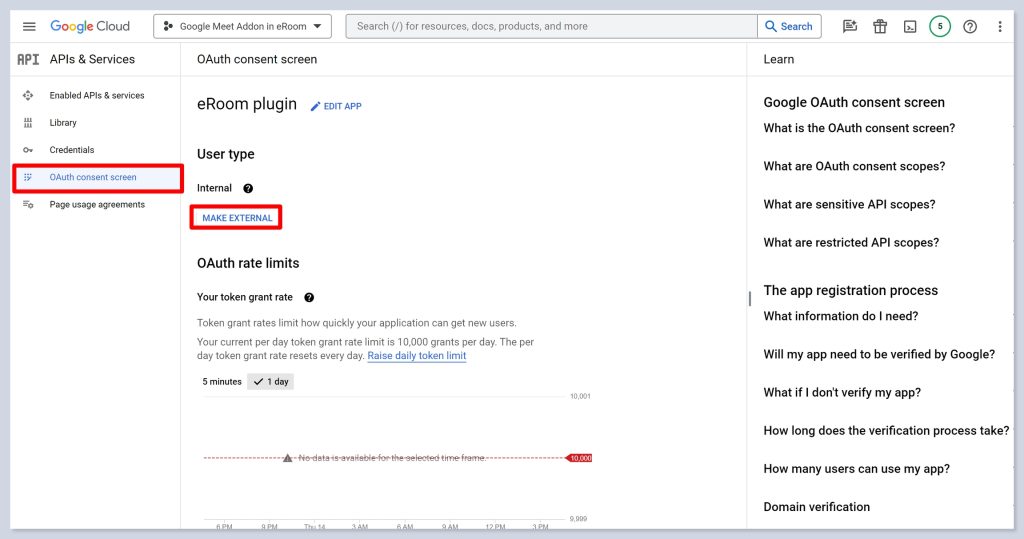
Task: Click the search resources input field
Action: tap(550, 27)
